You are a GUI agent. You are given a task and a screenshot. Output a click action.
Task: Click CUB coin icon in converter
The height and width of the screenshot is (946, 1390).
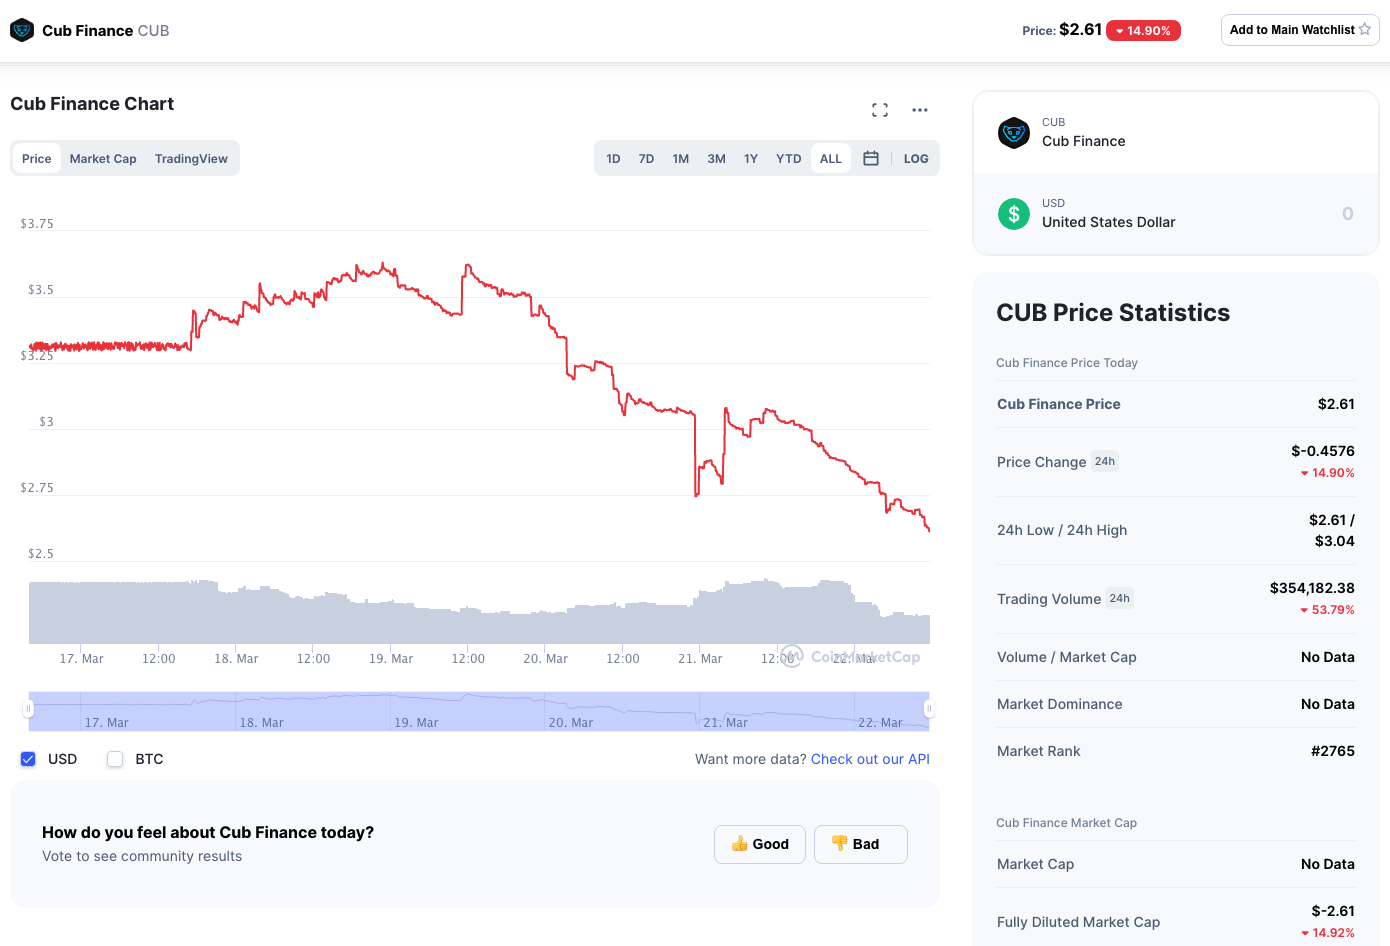1014,132
